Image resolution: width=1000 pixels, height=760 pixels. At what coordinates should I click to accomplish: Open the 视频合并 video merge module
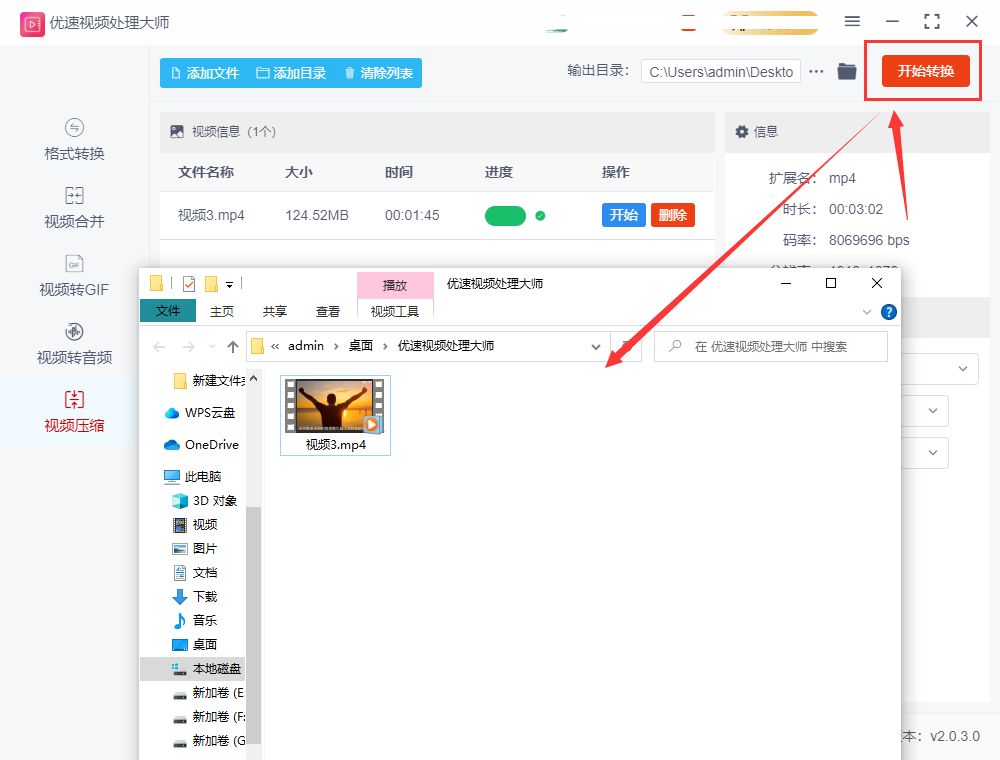point(74,208)
